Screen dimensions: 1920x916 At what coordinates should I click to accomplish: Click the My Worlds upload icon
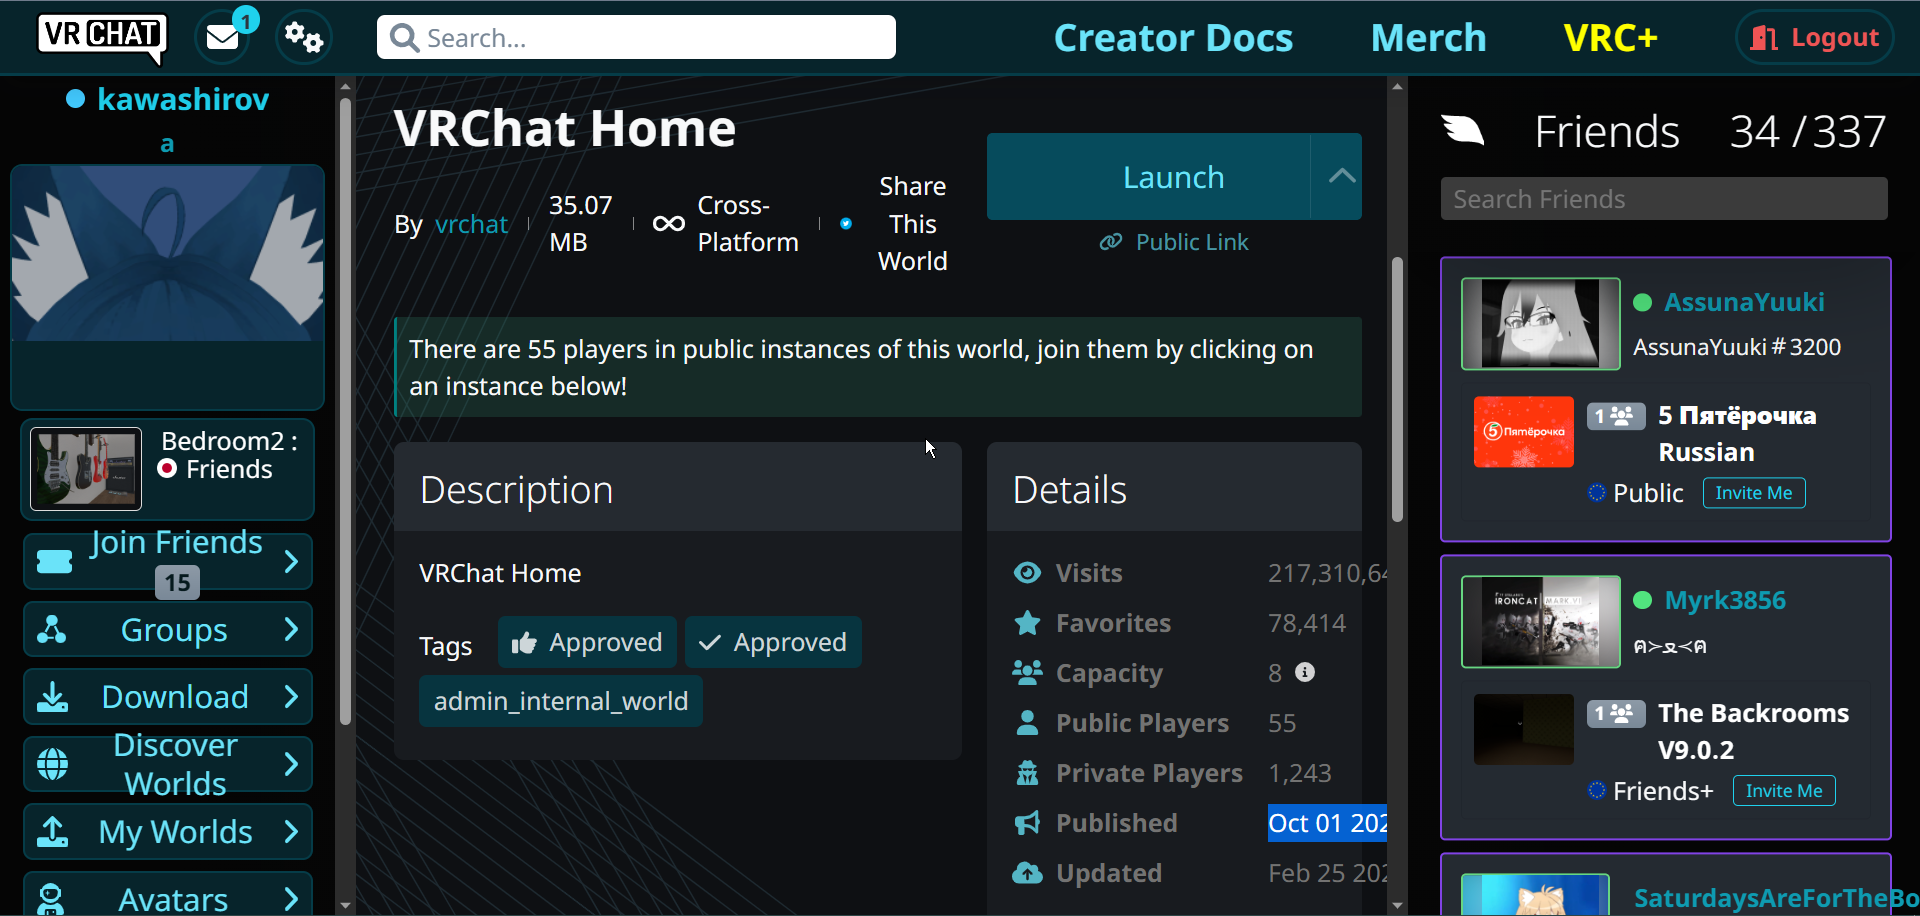pyautogui.click(x=52, y=831)
